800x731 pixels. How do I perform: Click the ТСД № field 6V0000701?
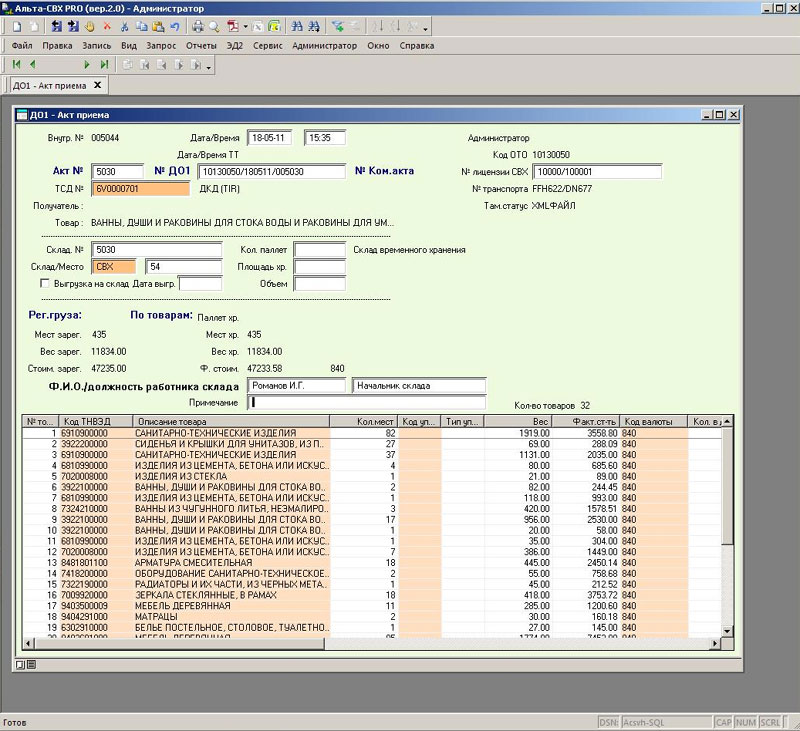tap(141, 189)
